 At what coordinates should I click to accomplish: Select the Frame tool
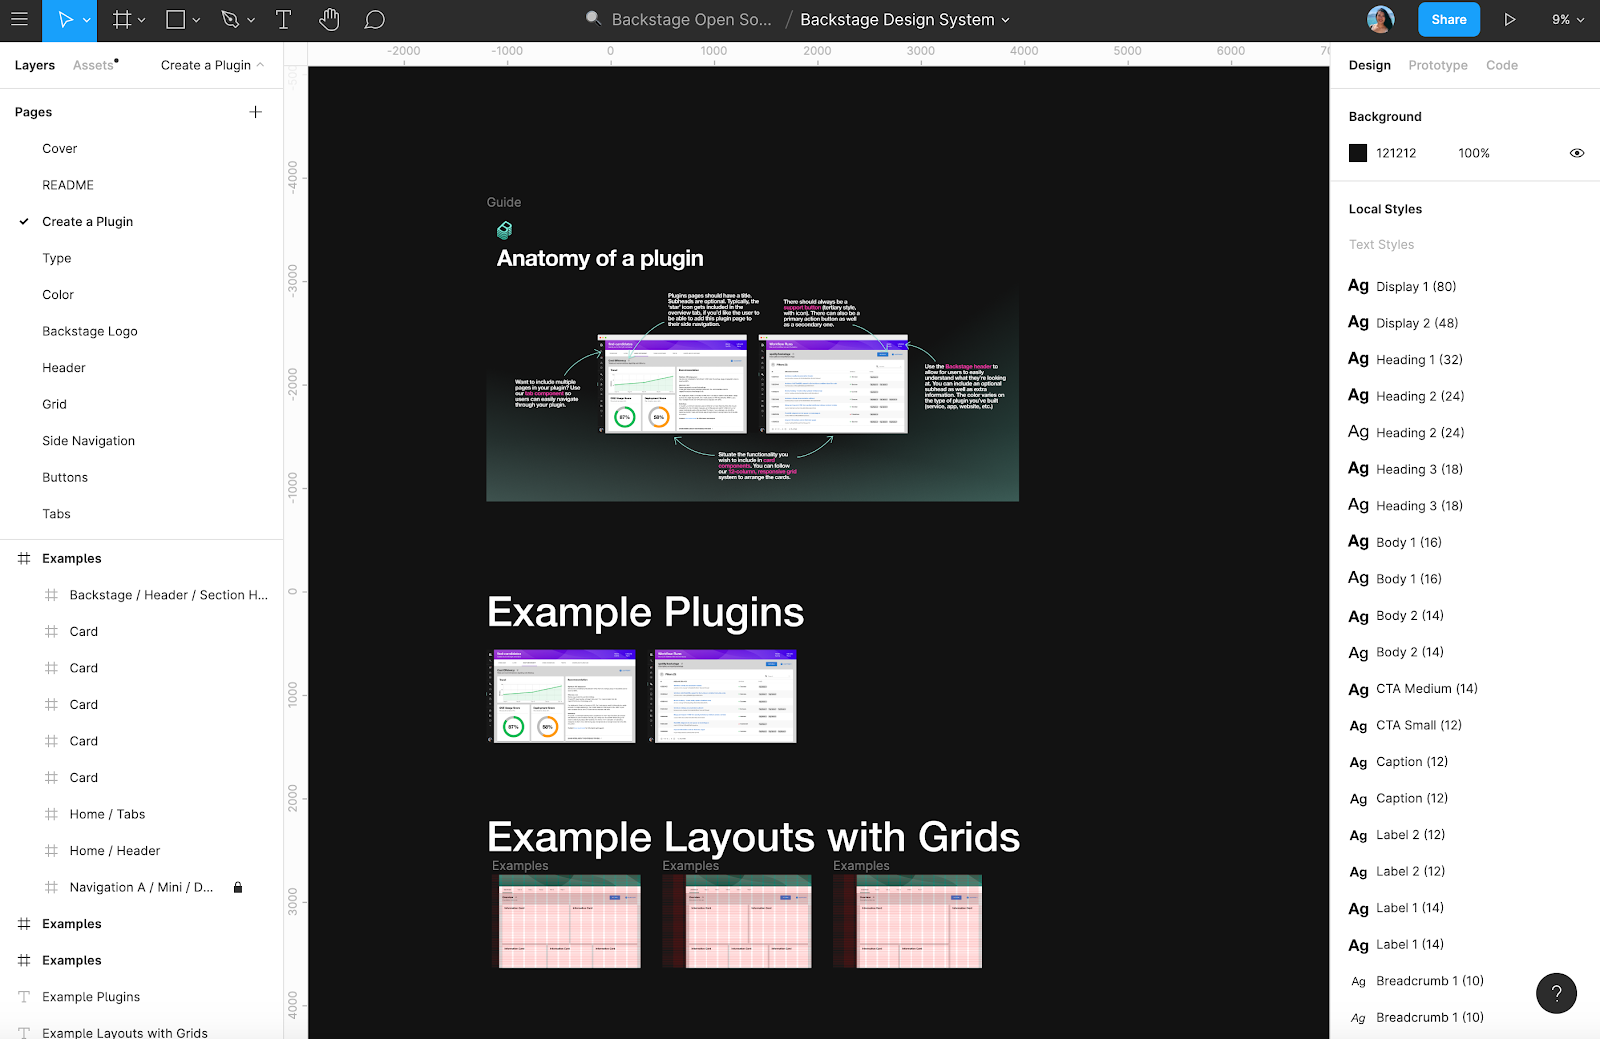click(x=122, y=20)
